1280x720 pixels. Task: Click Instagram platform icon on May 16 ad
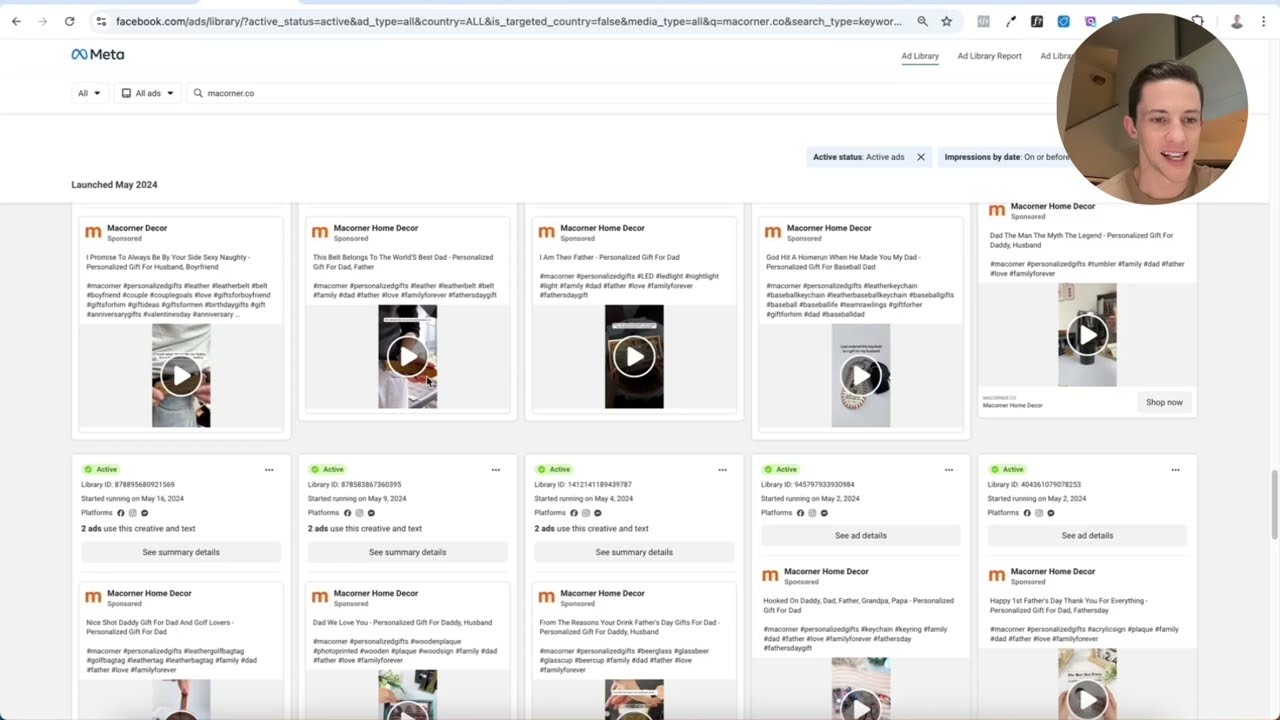[133, 513]
